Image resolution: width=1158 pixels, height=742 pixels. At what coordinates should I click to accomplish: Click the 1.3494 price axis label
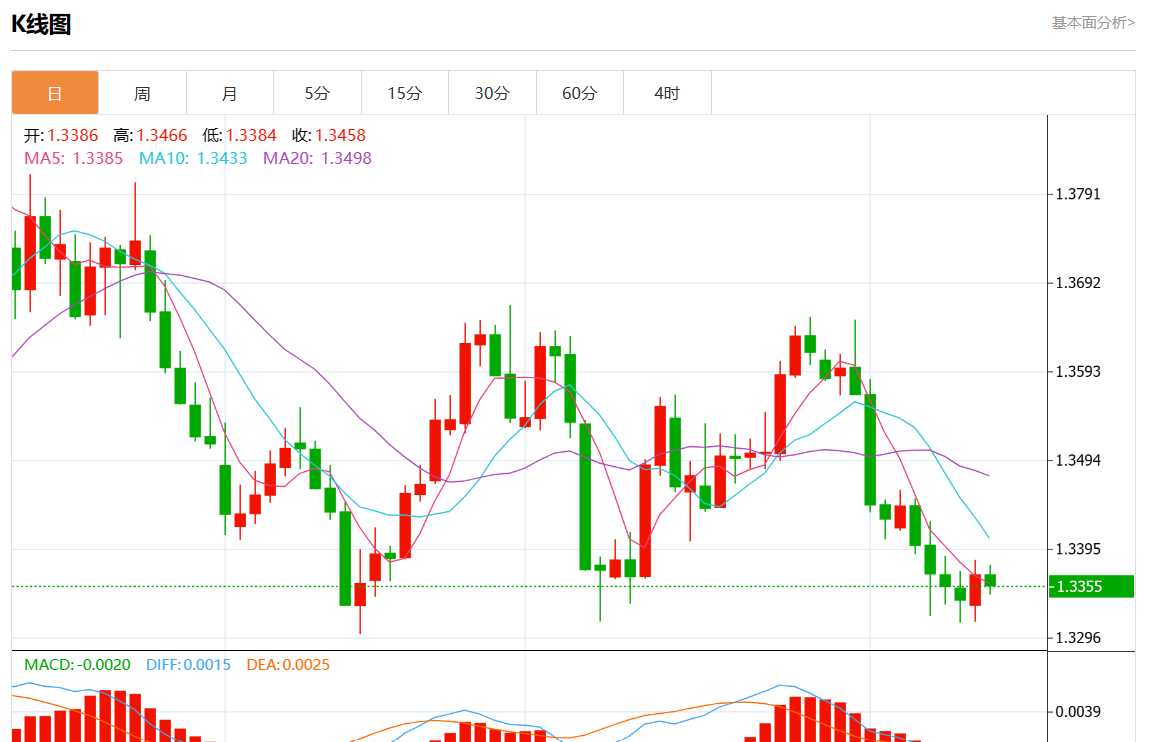point(1078,460)
